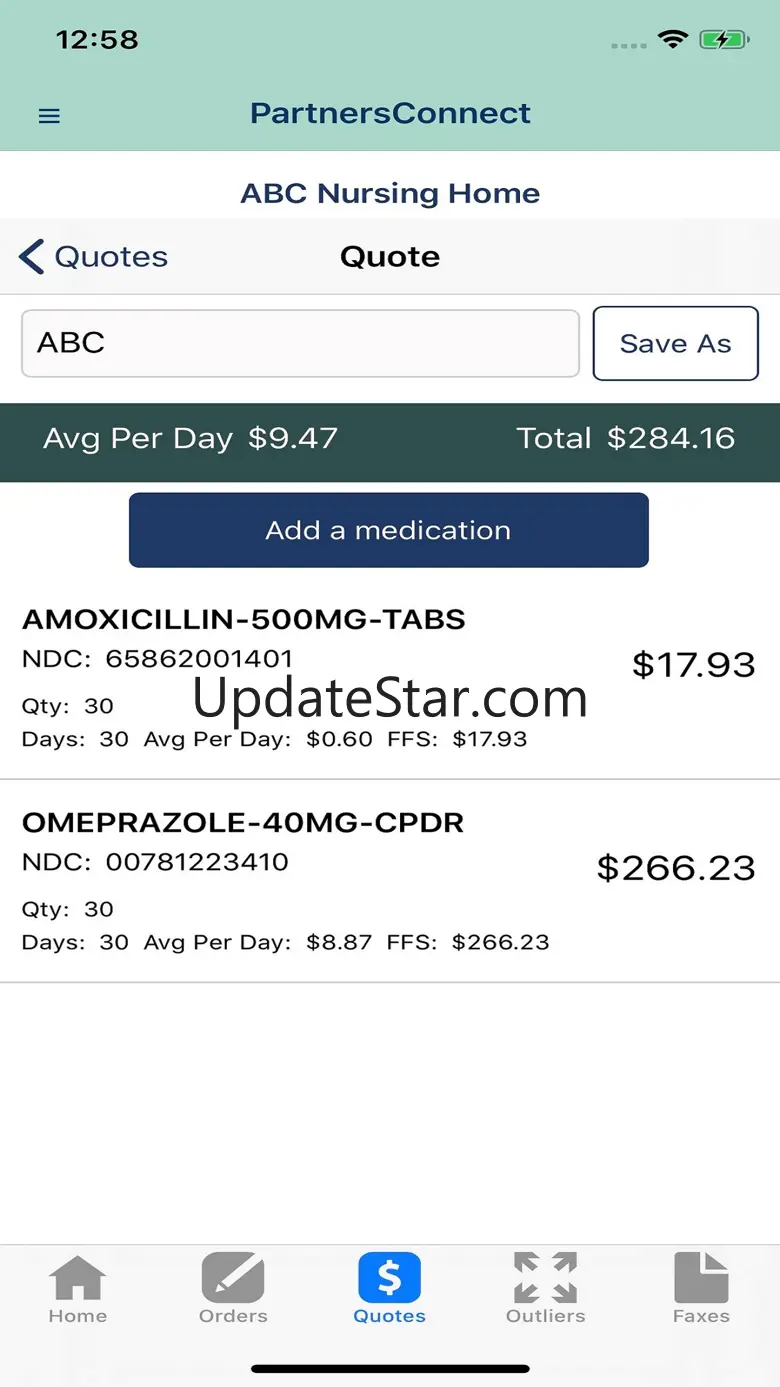Click Add a medication button
780x1387 pixels.
tap(389, 530)
